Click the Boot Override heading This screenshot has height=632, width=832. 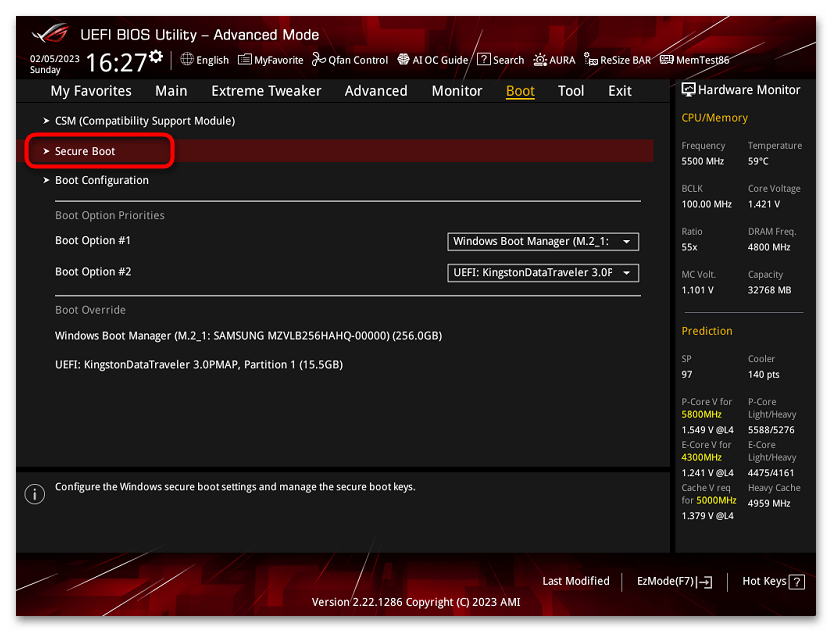[90, 310]
